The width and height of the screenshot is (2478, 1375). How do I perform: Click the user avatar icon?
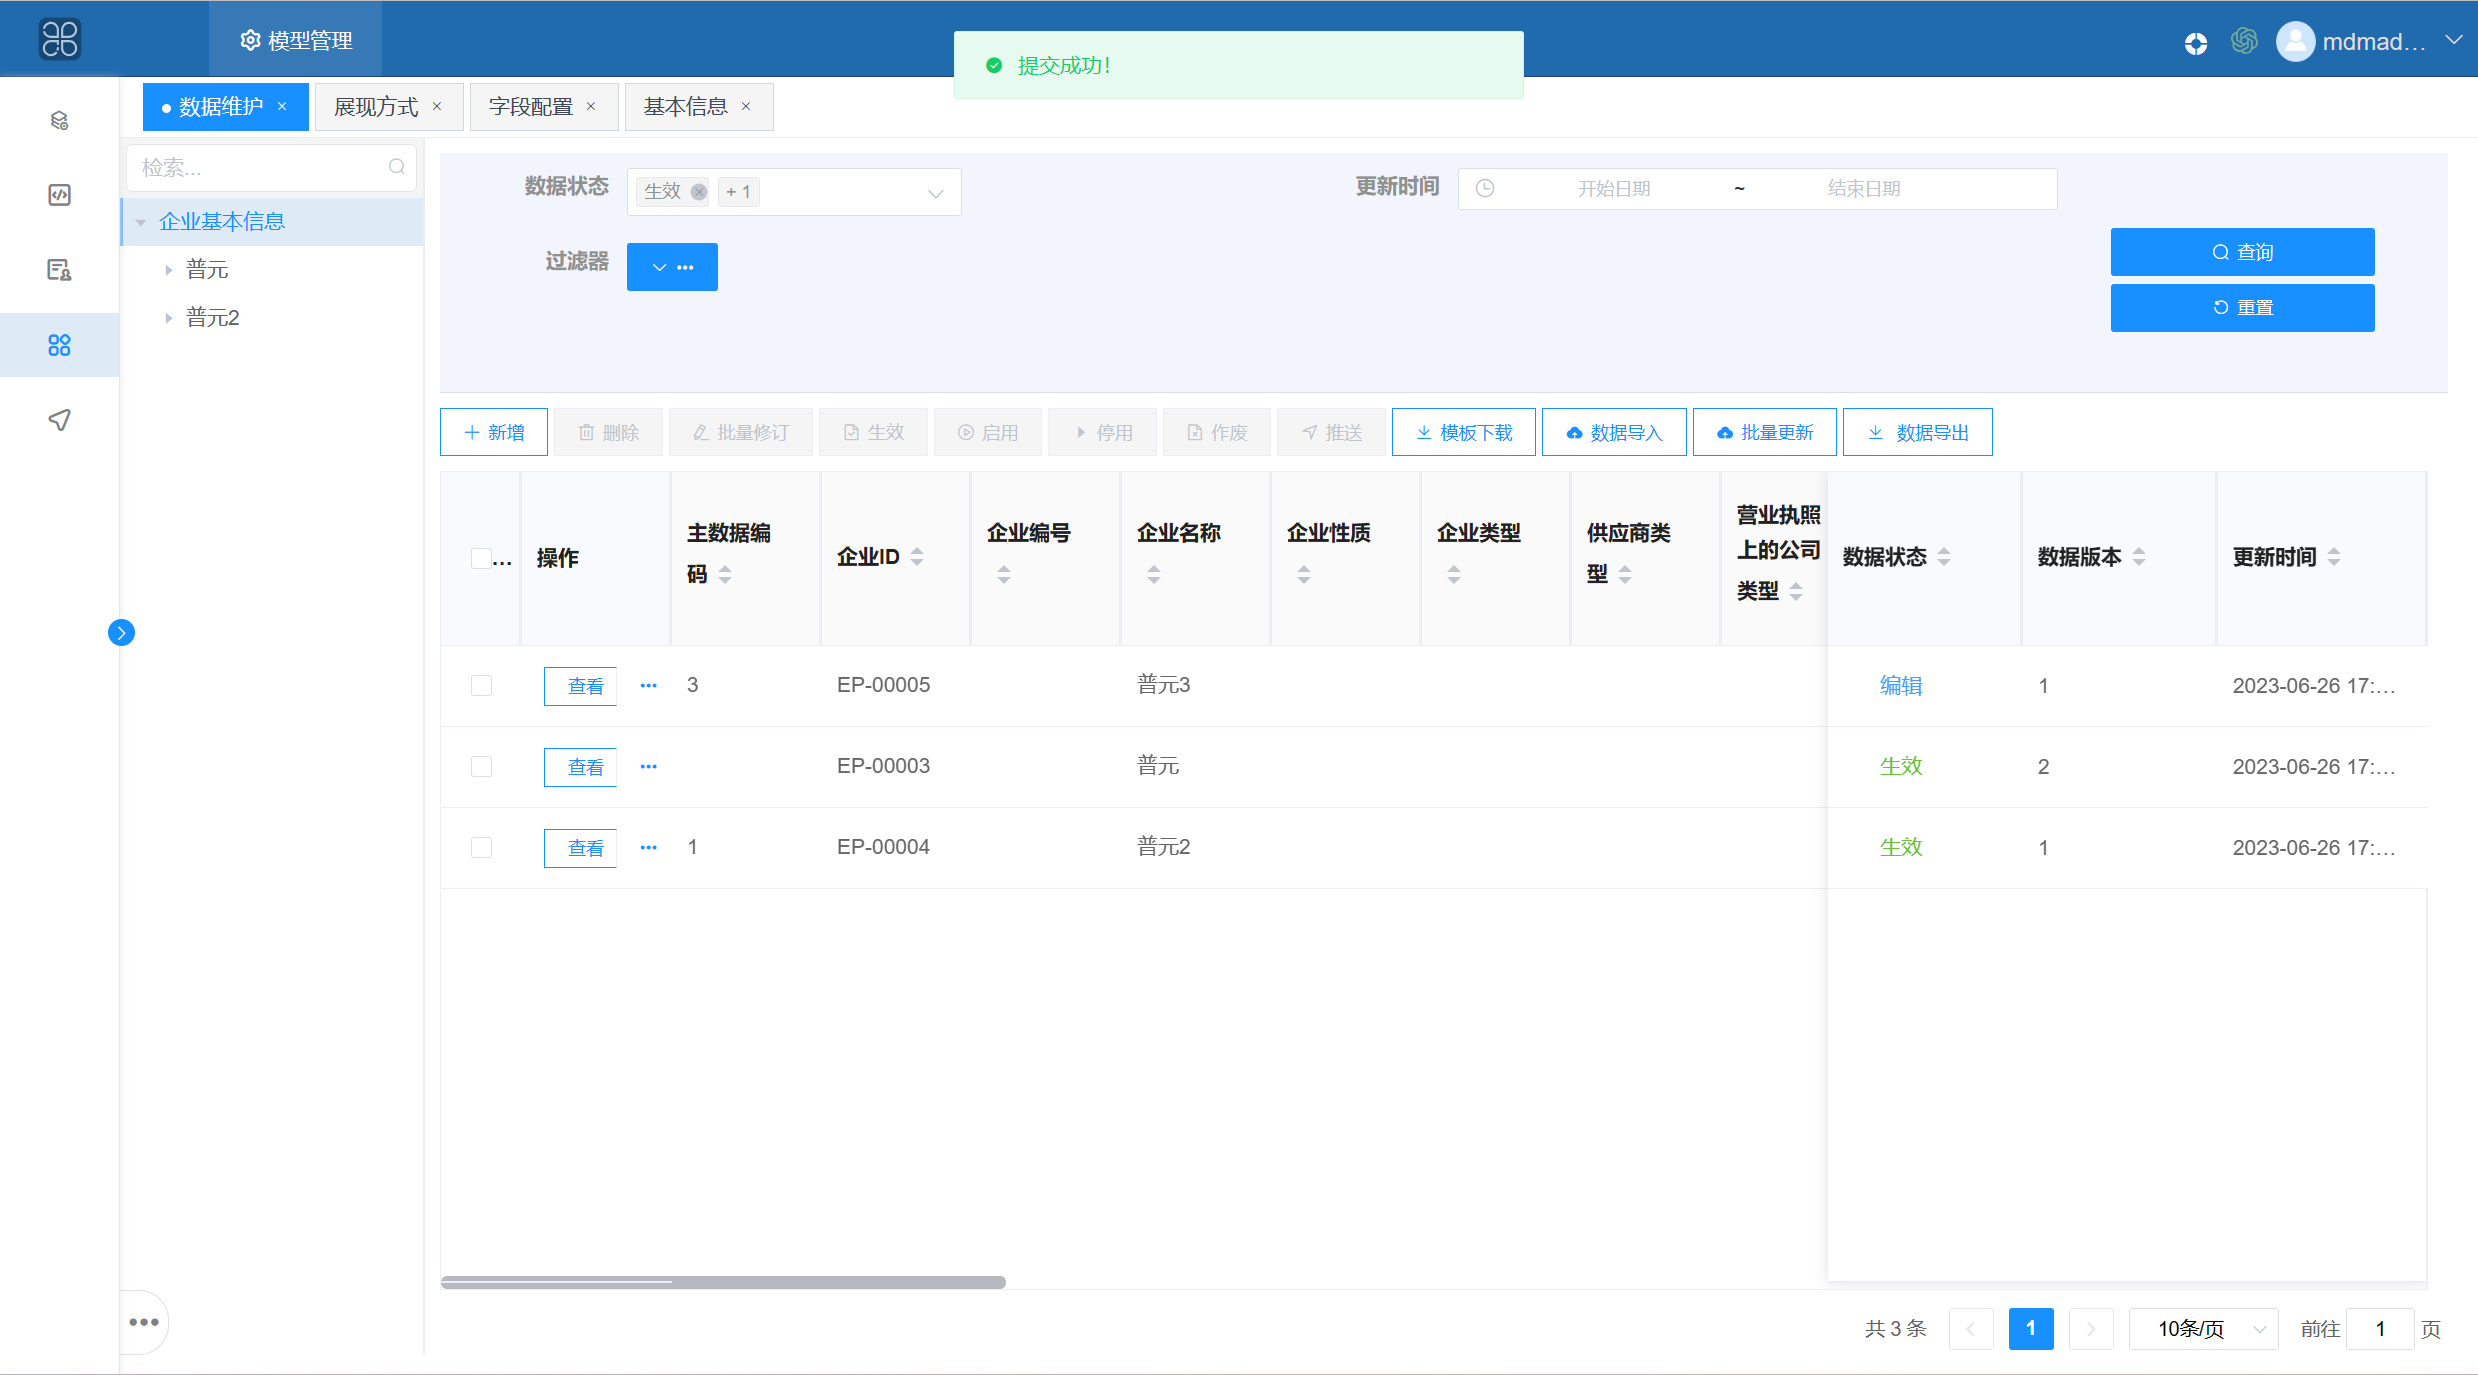pyautogui.click(x=2295, y=42)
